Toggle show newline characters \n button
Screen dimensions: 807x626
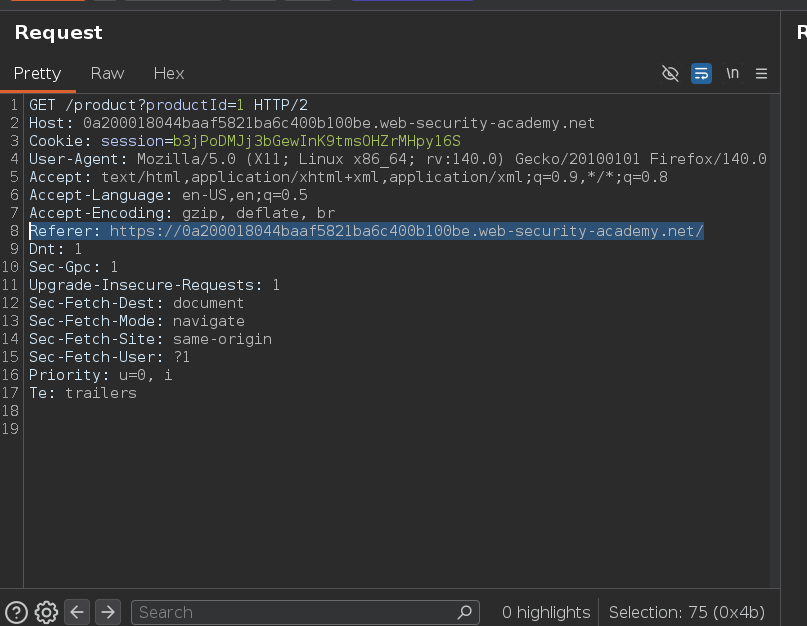click(x=732, y=74)
